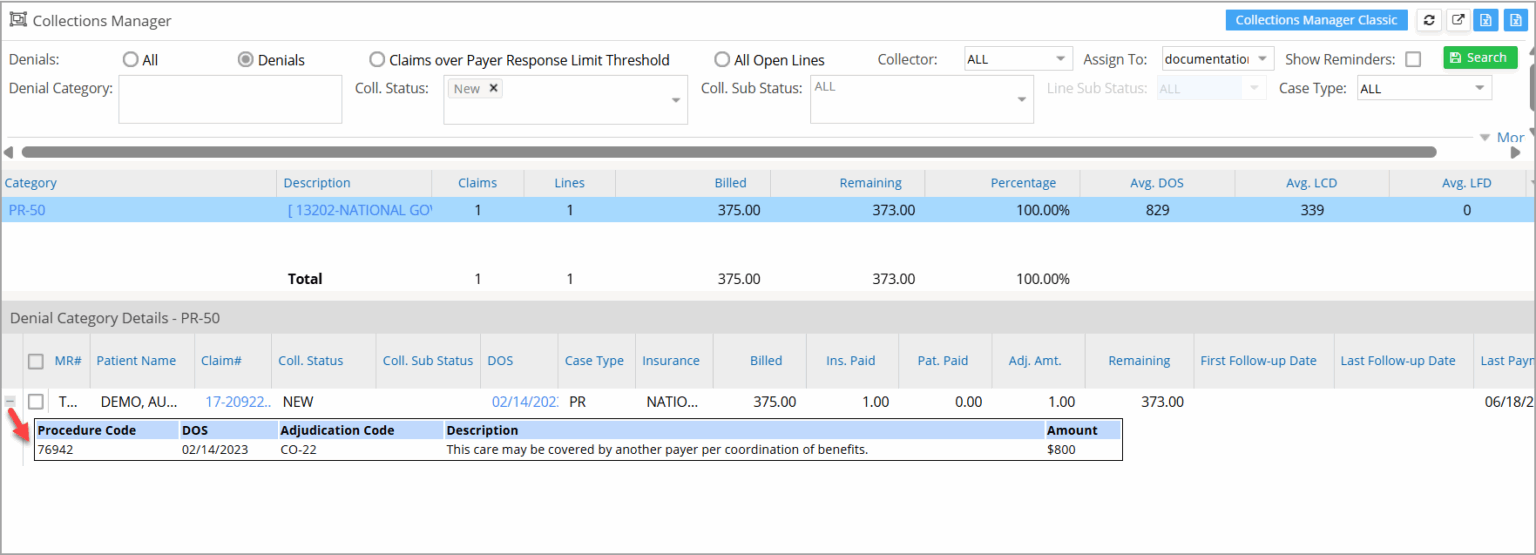Sort by the Patient Name column header

click(x=136, y=361)
